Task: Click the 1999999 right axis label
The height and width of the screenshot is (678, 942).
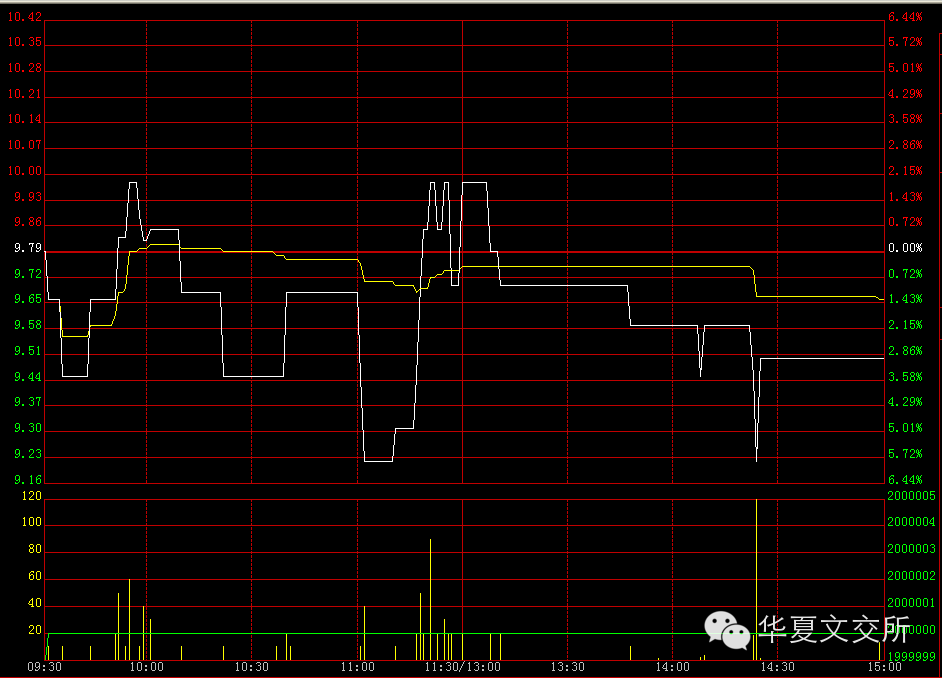Action: [911, 657]
